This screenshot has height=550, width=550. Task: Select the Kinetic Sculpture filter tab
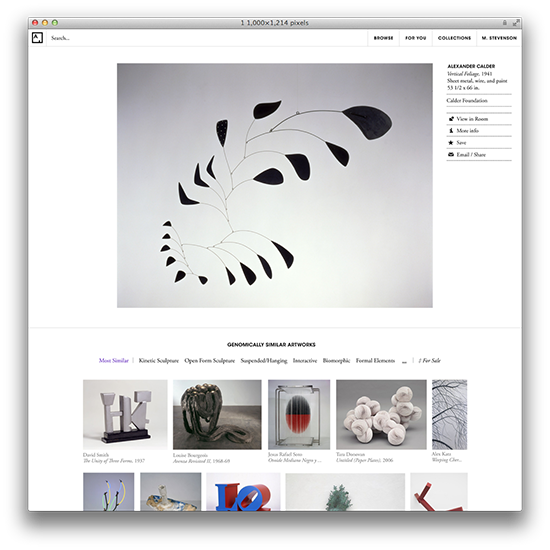159,360
